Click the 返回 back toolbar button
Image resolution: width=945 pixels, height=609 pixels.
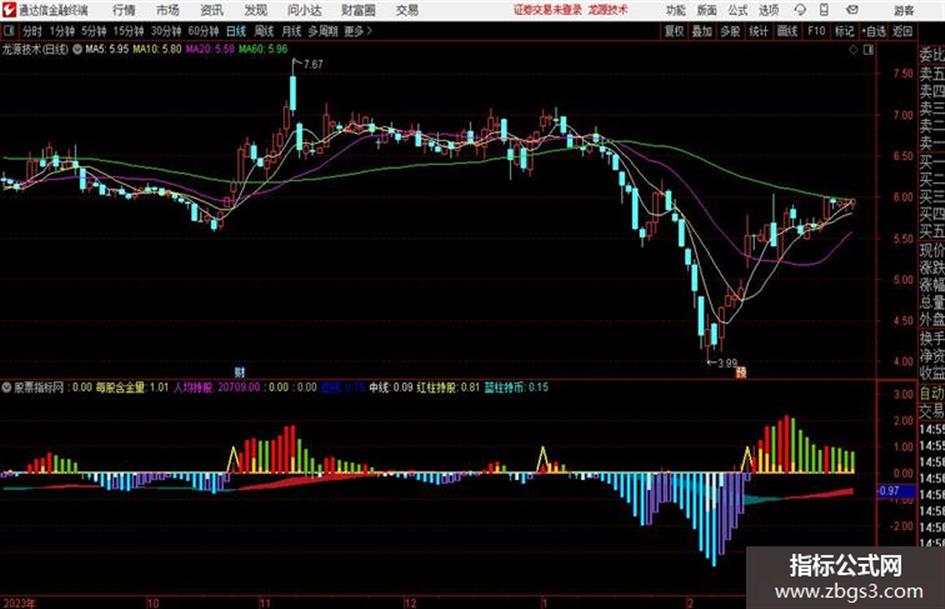point(902,31)
